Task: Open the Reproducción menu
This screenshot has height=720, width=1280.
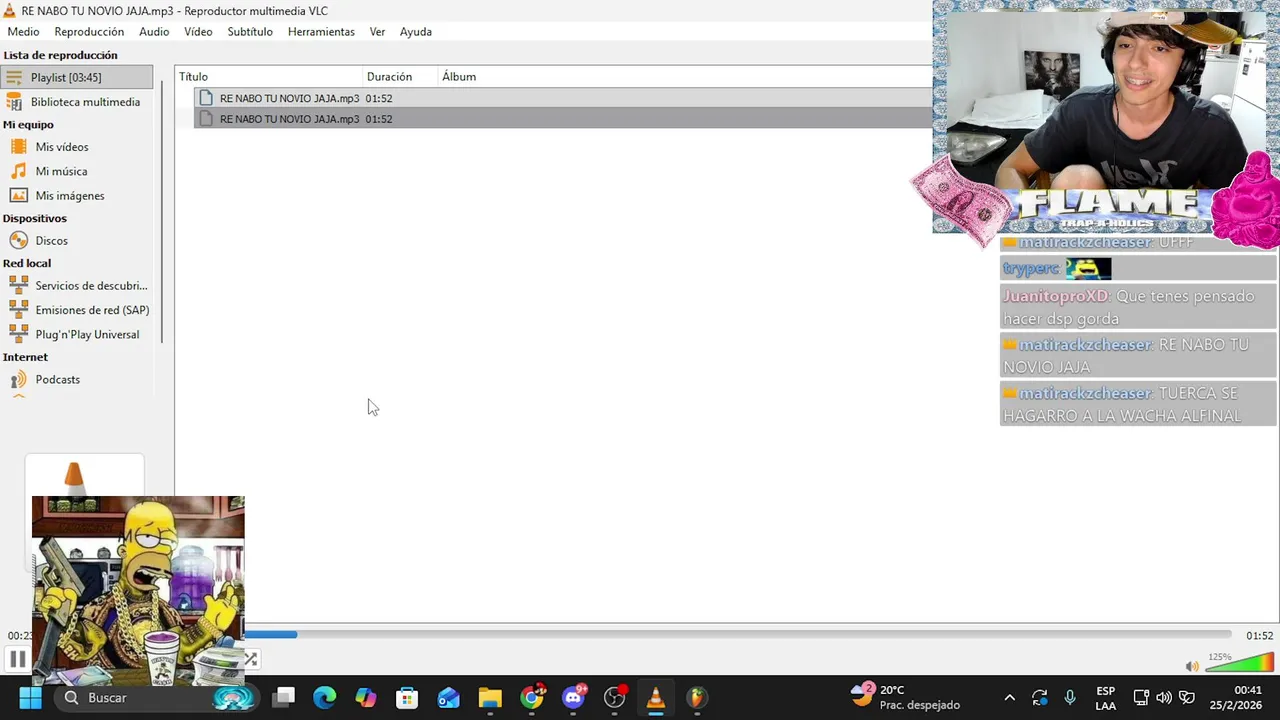Action: [89, 32]
